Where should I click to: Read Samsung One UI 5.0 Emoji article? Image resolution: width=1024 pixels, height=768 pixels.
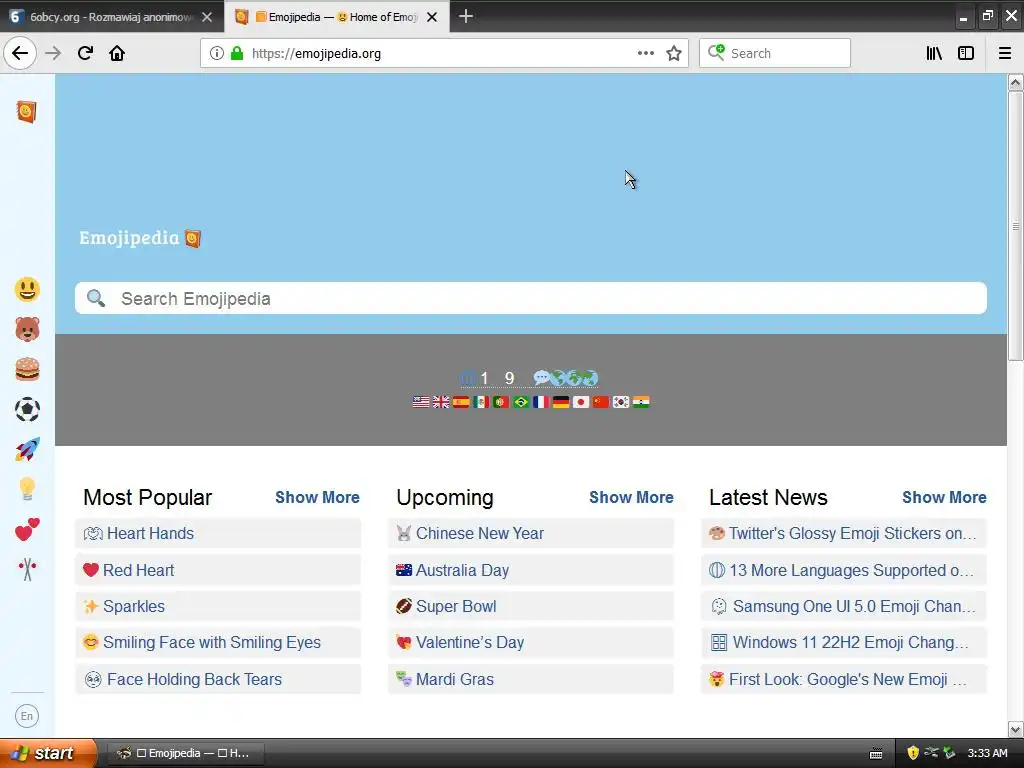click(844, 606)
